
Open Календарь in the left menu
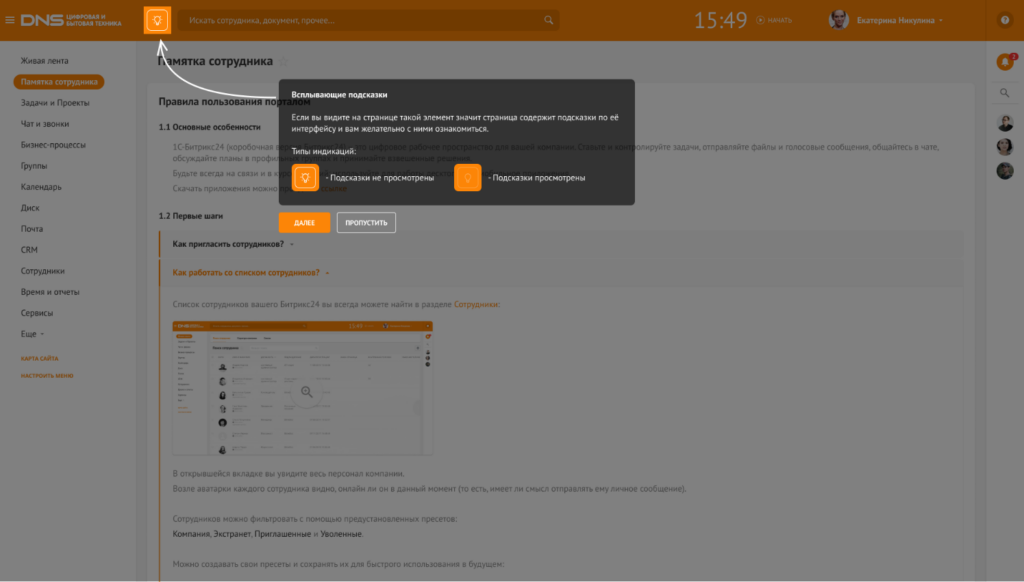41,187
